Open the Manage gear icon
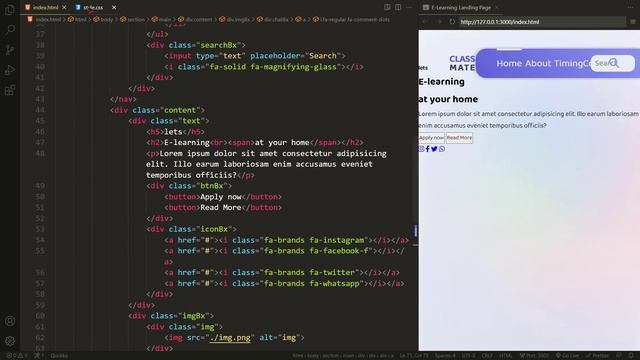Viewport: 640px width, 360px height. (x=10, y=341)
